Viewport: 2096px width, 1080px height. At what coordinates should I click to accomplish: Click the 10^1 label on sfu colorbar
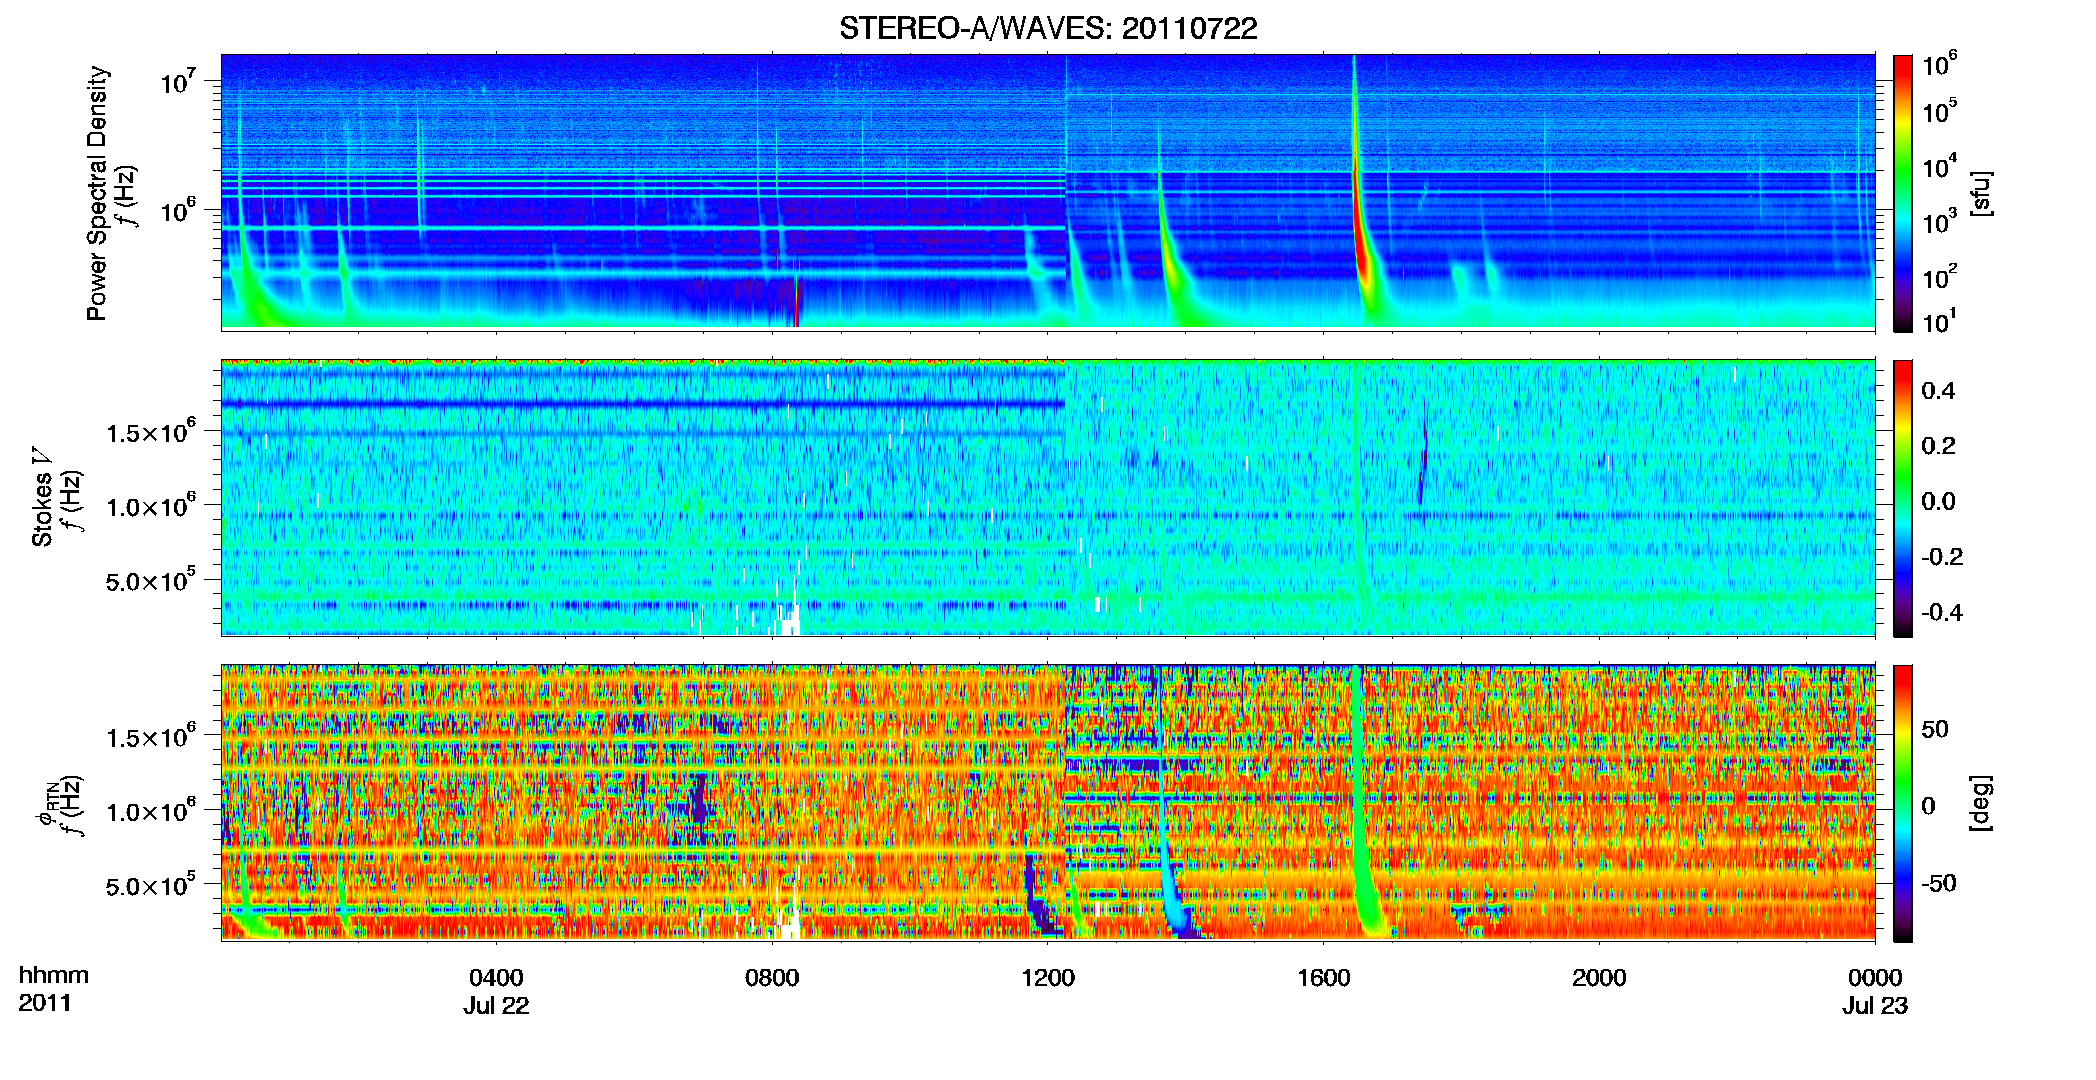click(x=1939, y=321)
